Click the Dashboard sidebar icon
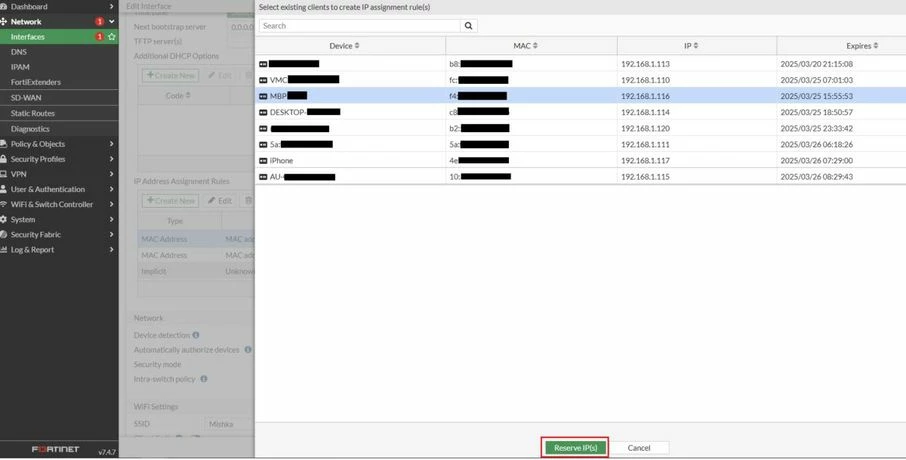906x460 pixels. tap(3, 6)
